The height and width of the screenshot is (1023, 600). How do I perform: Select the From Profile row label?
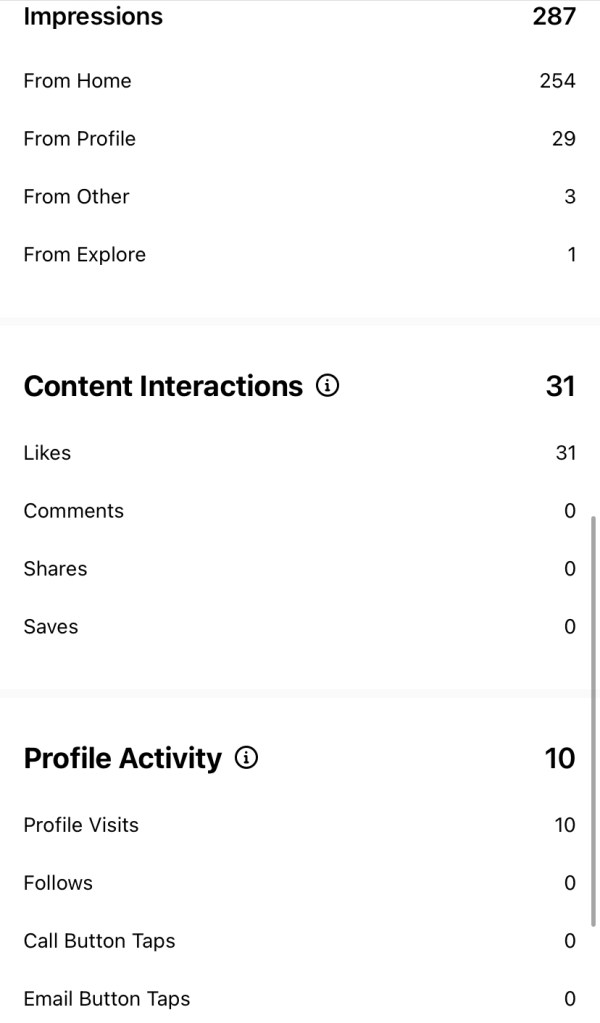coord(79,139)
